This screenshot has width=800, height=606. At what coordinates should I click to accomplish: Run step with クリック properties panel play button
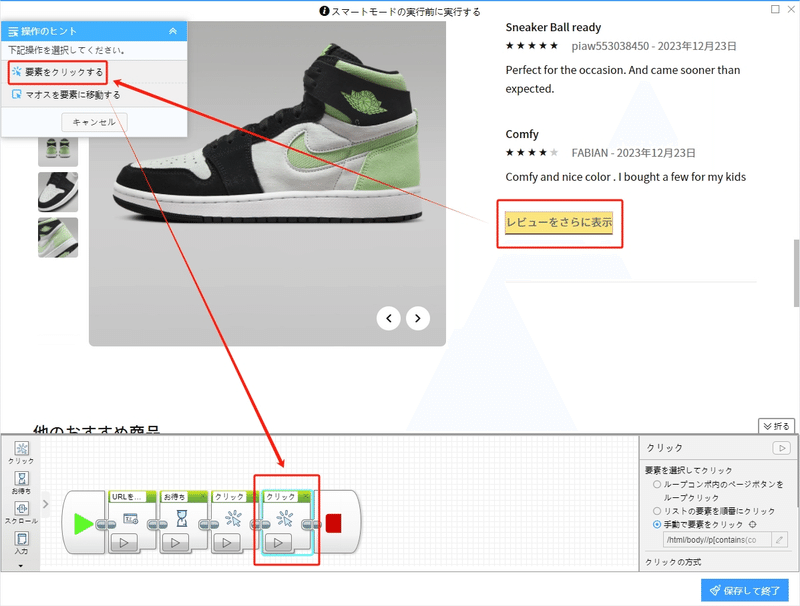[781, 448]
